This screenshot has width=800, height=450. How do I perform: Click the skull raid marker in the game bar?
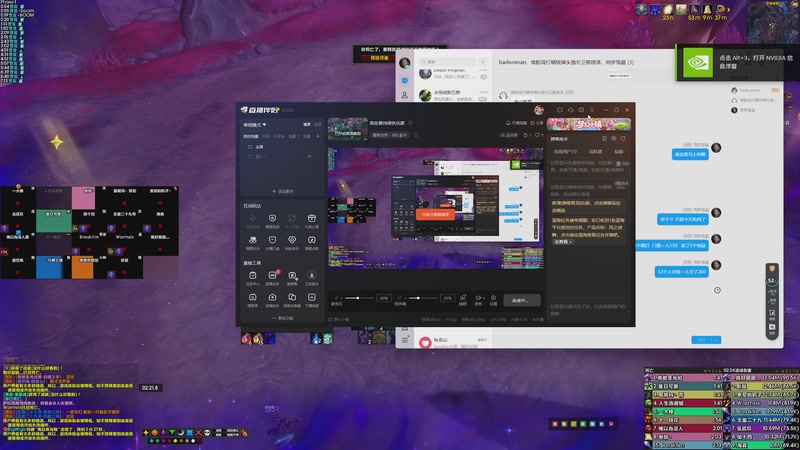click(x=207, y=433)
